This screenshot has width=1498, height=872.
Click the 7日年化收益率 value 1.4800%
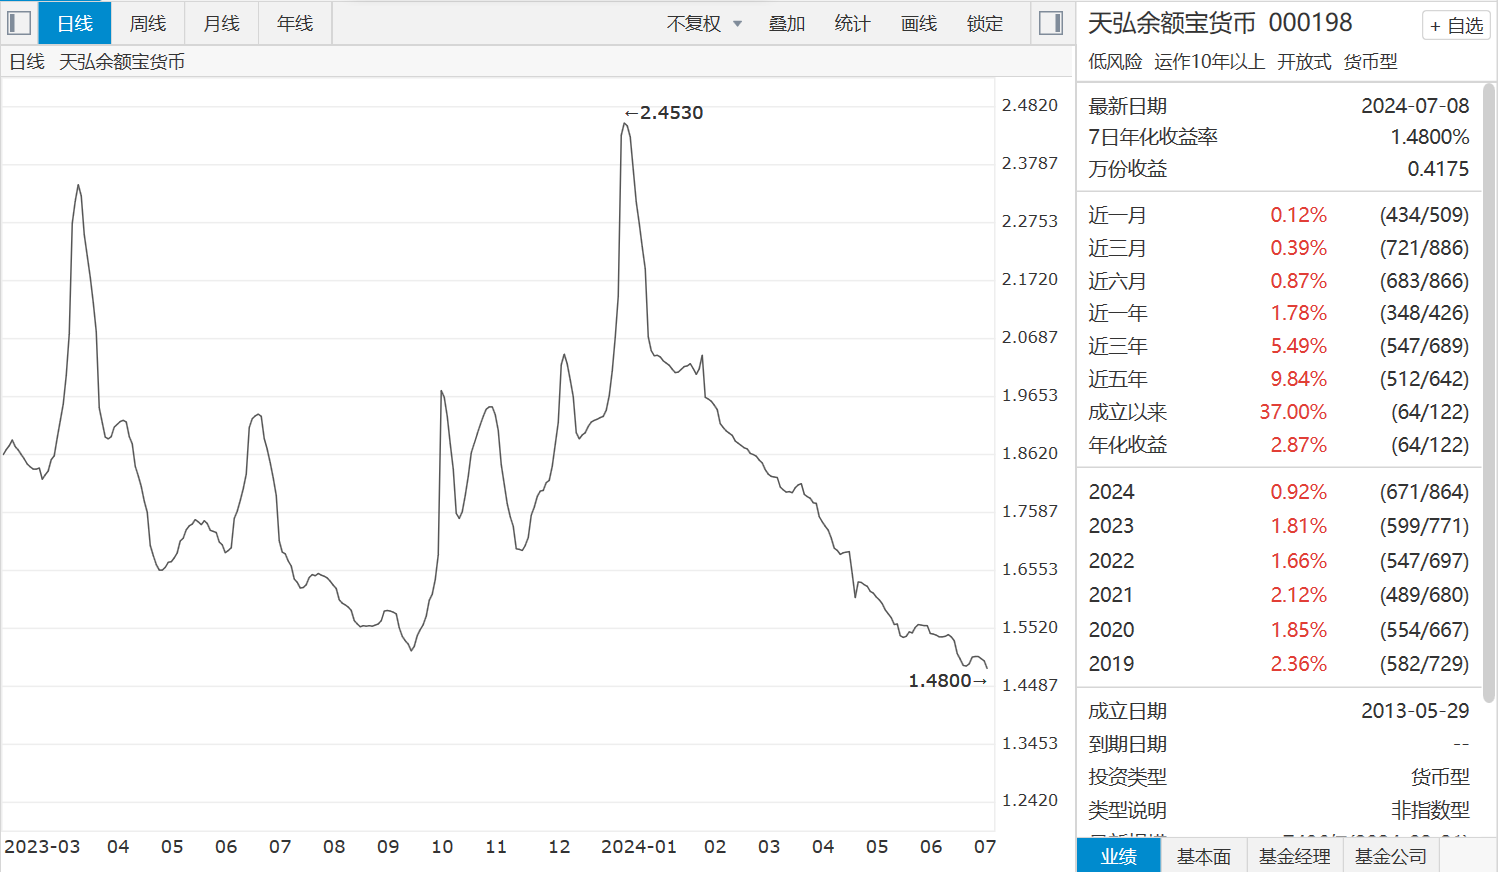pyautogui.click(x=1430, y=137)
